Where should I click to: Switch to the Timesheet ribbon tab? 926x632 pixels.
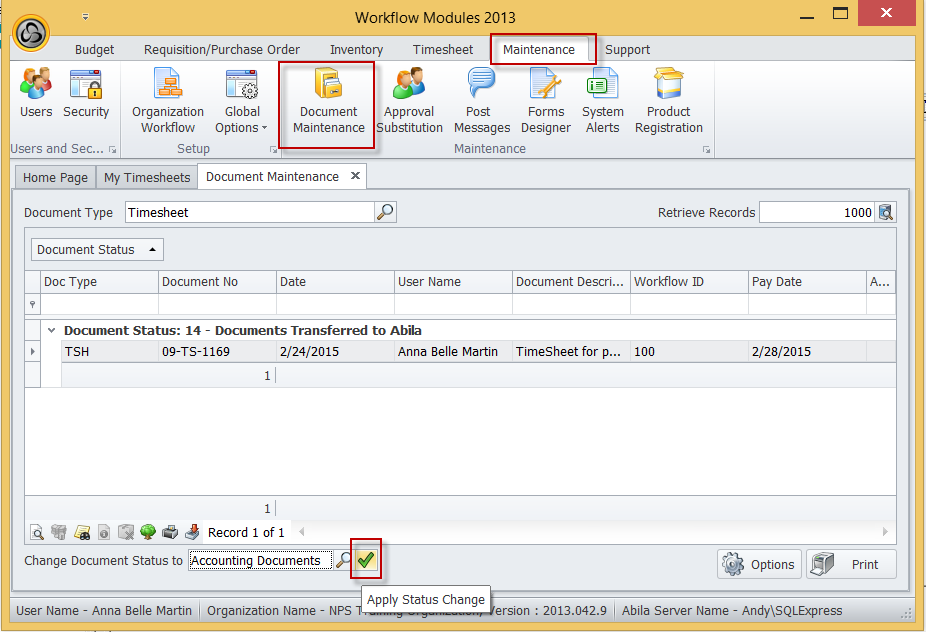coord(443,49)
